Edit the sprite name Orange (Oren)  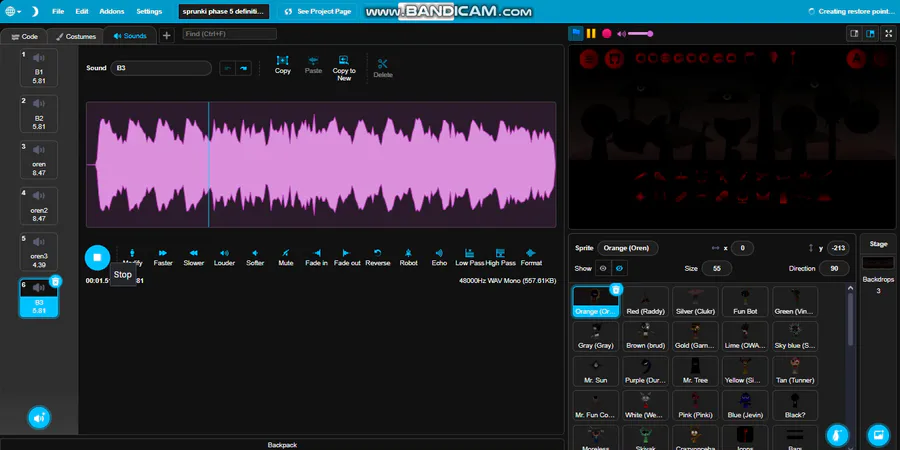[627, 248]
